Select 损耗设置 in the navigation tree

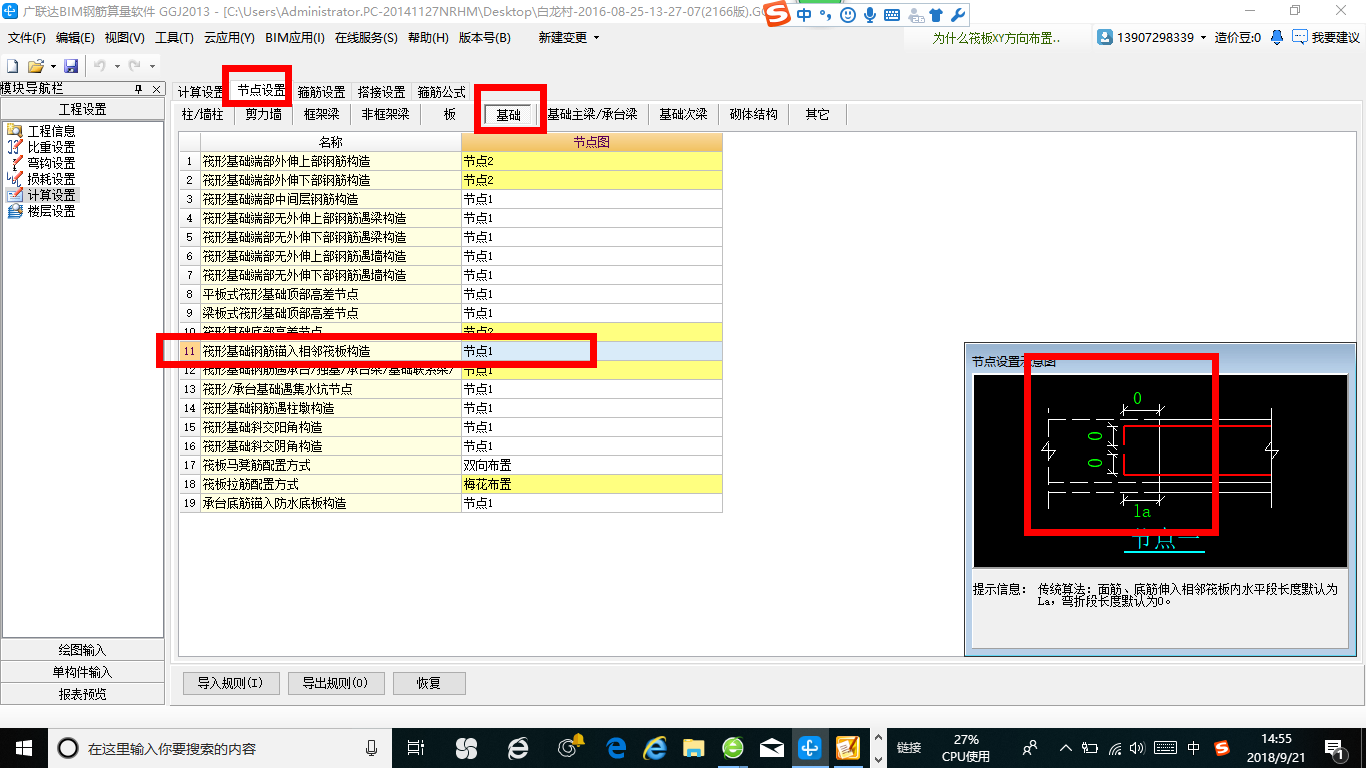click(50, 179)
